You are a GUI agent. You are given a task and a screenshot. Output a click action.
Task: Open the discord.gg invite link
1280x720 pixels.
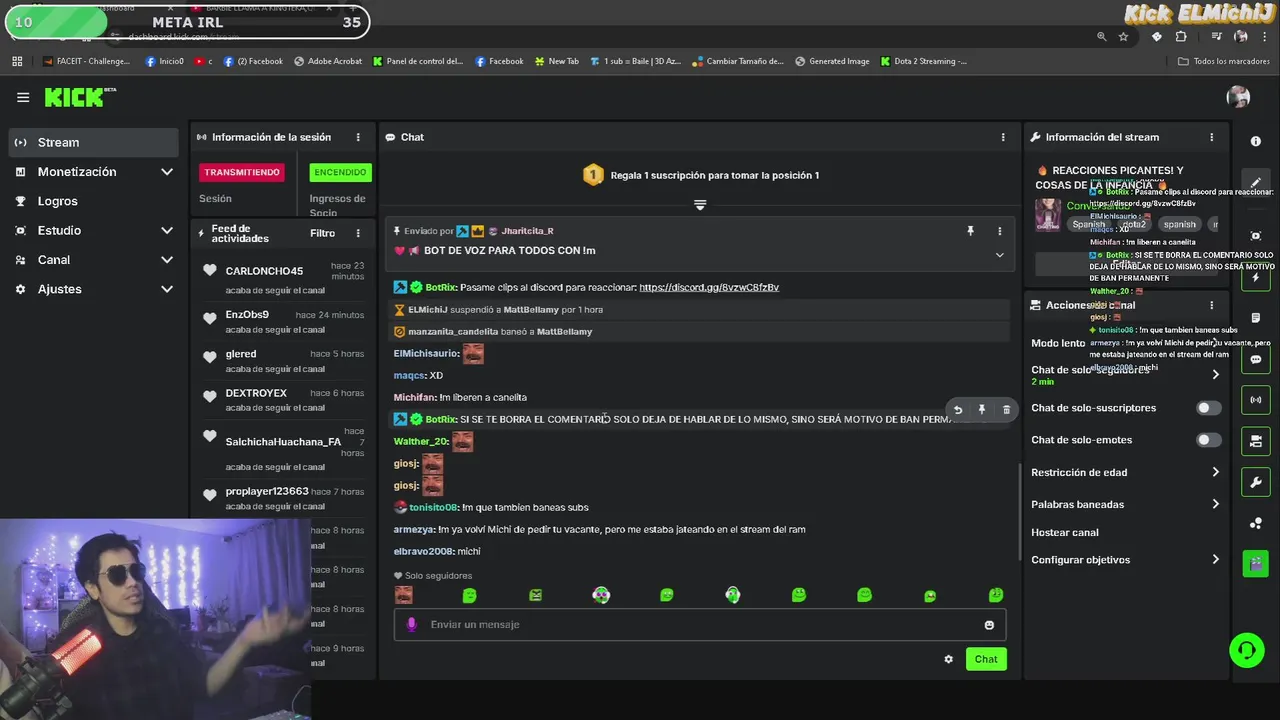[709, 287]
